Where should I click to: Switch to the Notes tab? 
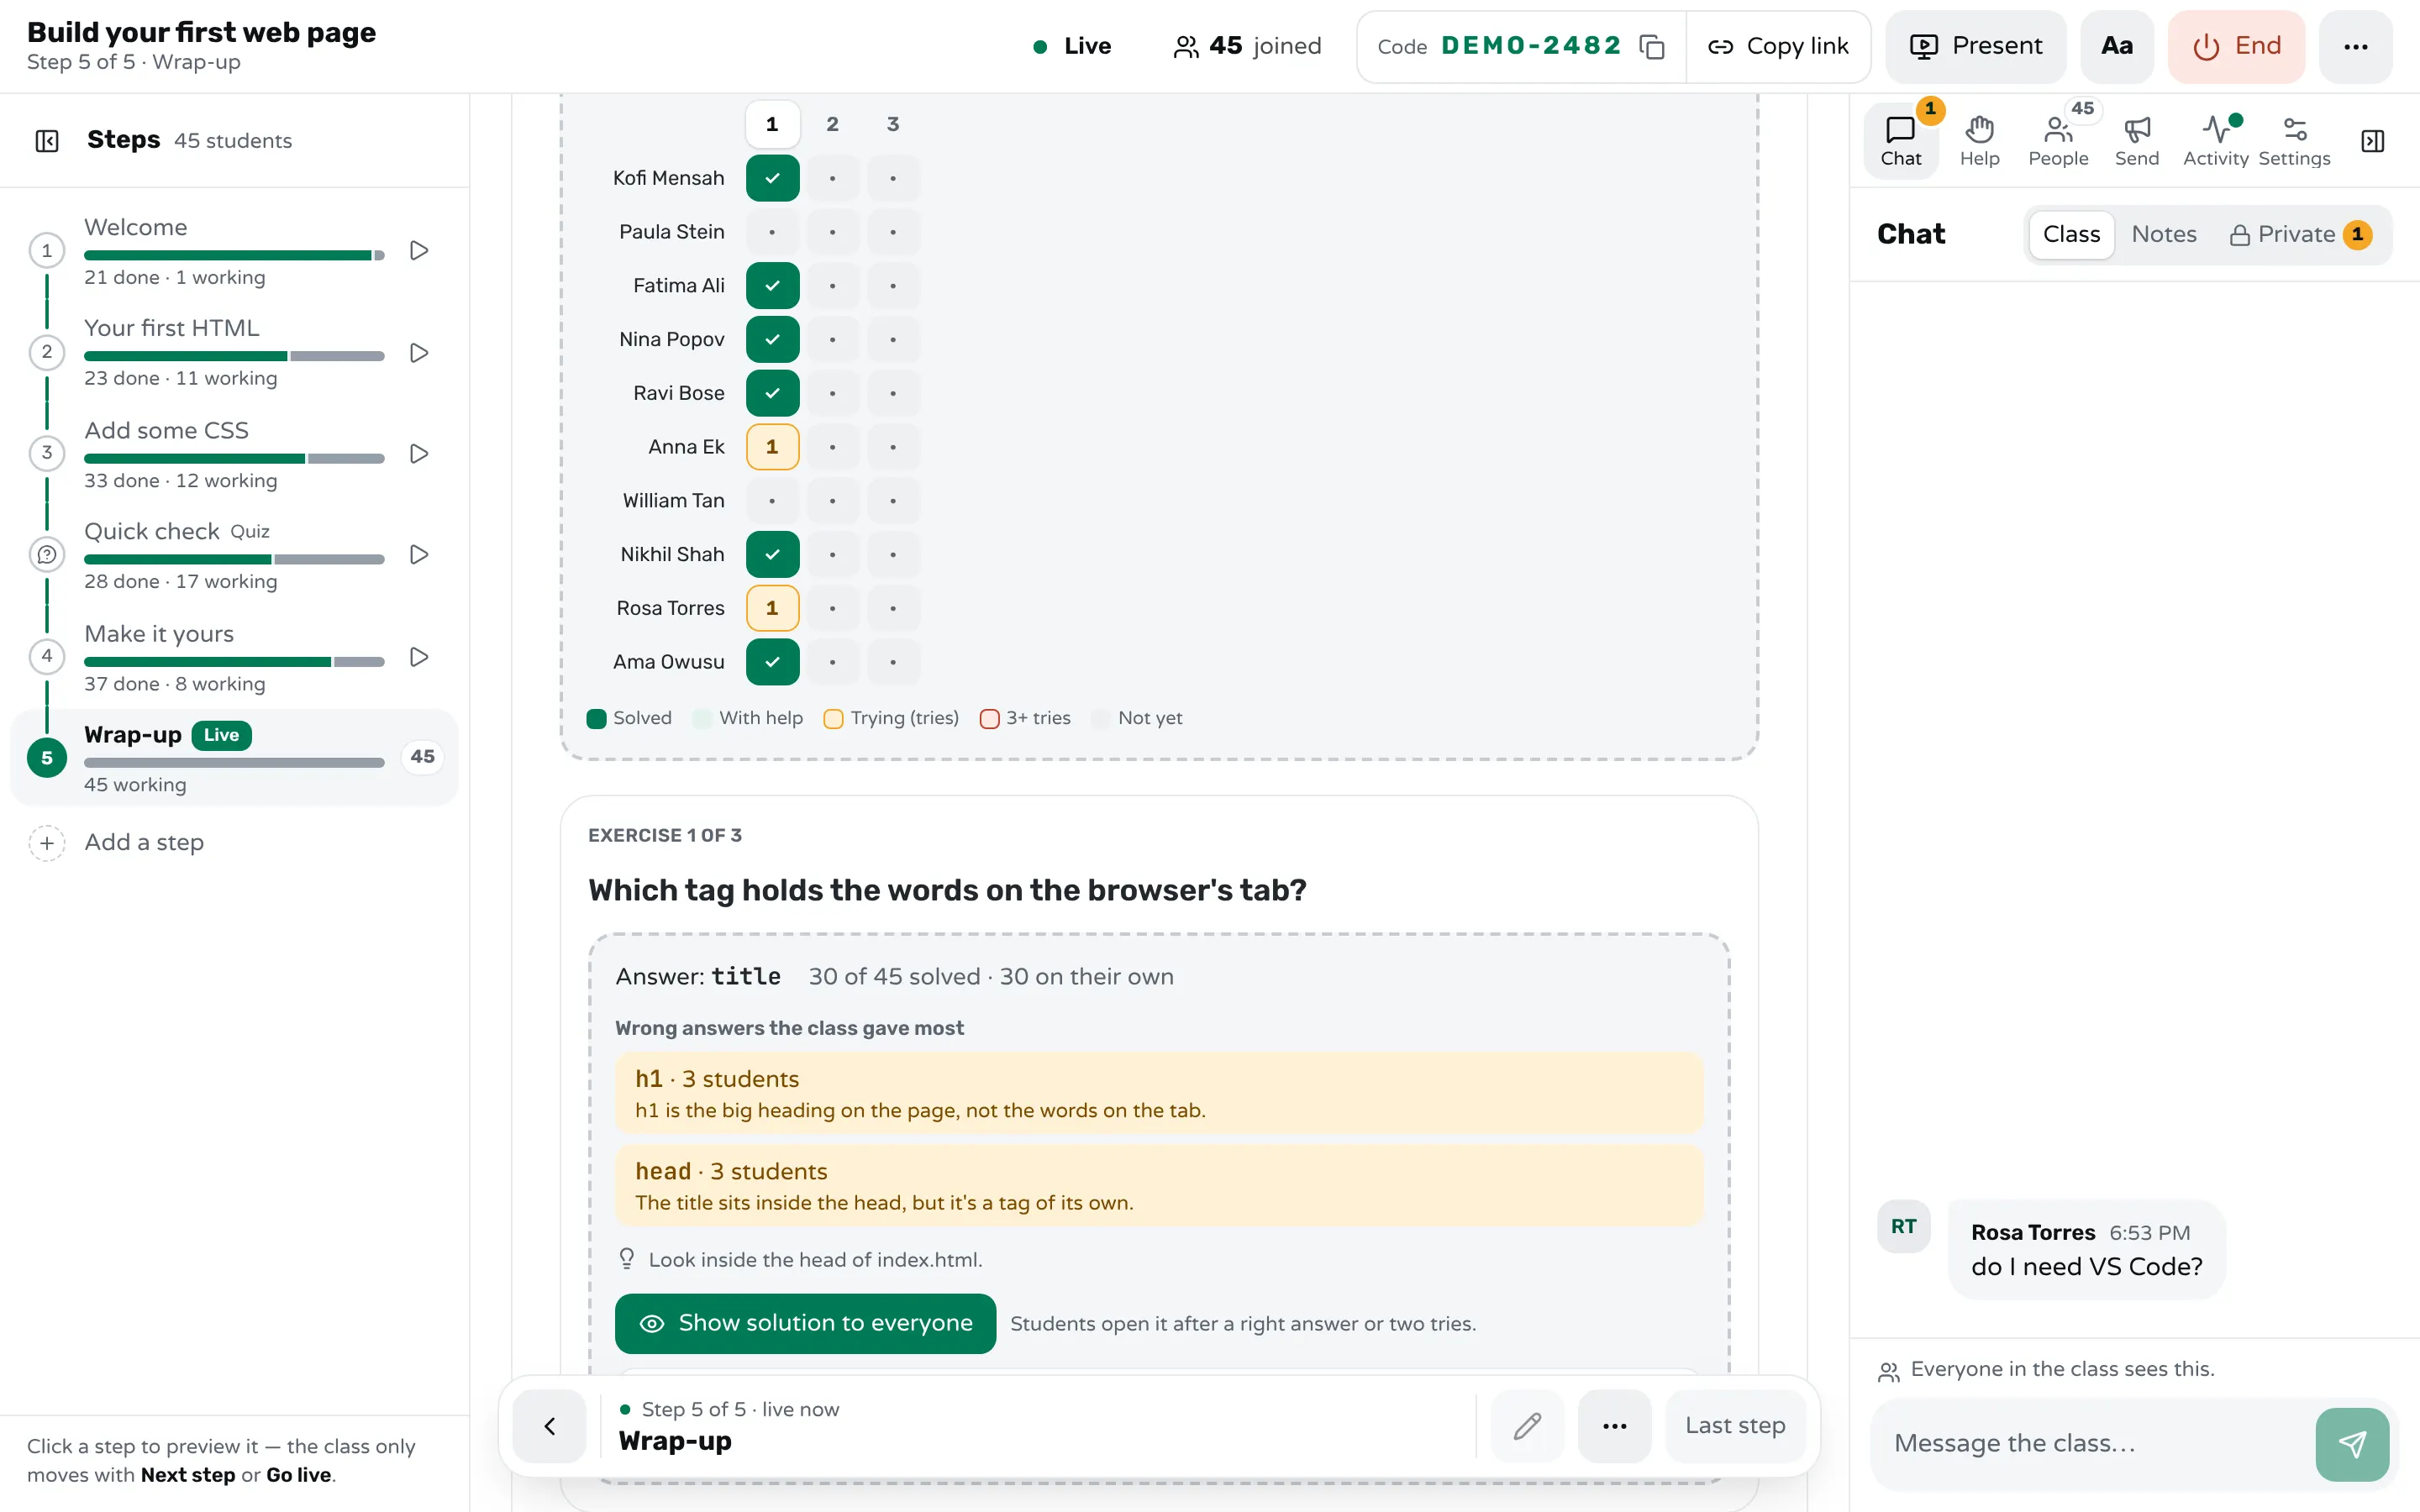2163,235
